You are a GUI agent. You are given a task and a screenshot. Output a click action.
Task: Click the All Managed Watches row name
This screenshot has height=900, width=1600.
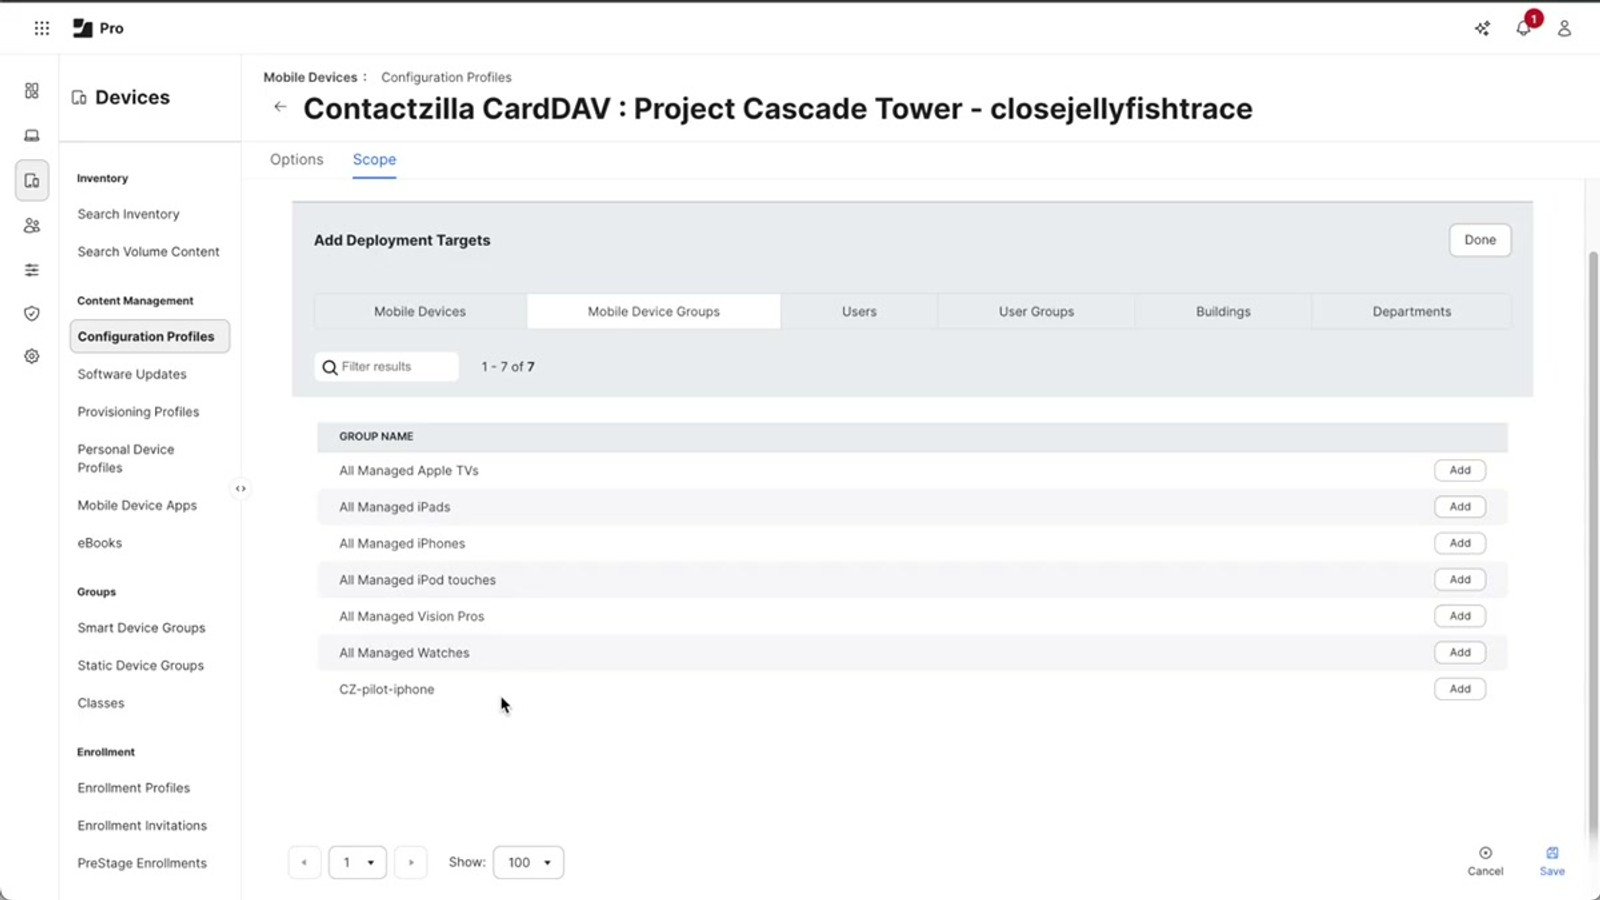pos(404,653)
